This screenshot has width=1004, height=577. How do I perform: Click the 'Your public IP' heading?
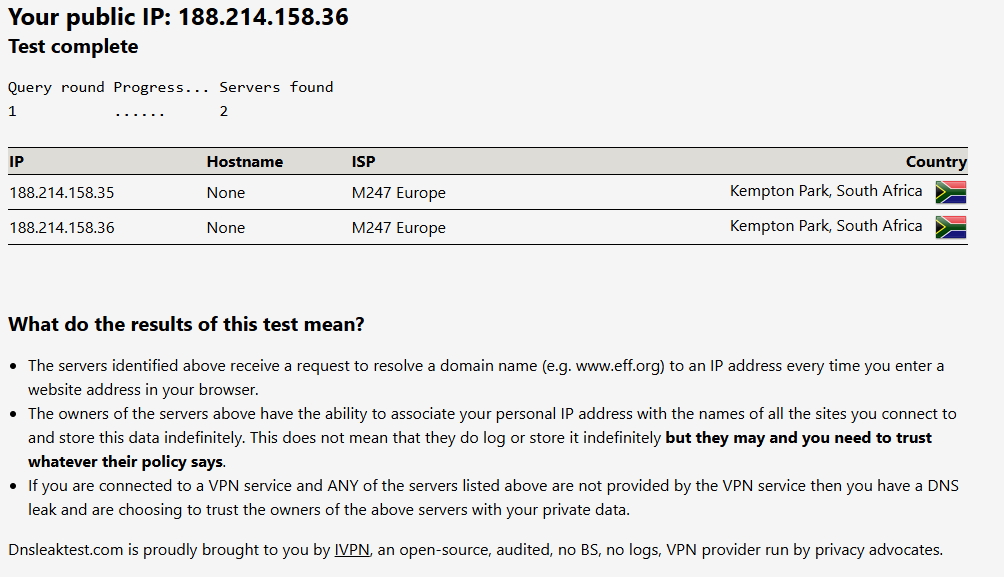point(178,17)
